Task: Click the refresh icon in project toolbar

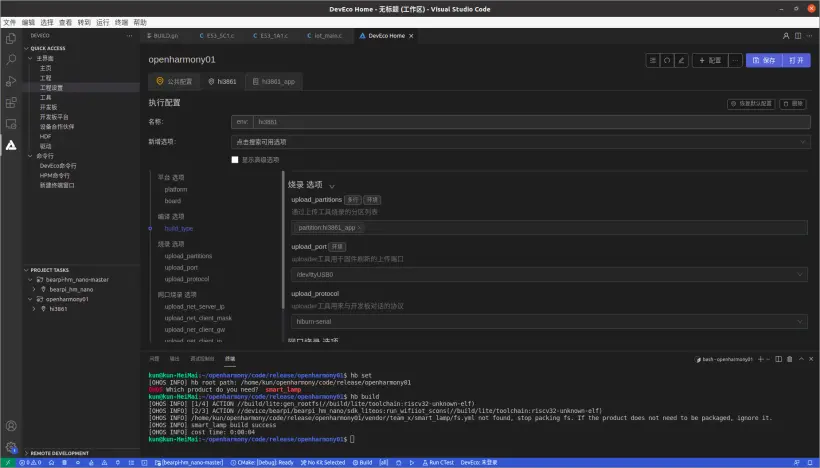Action: [x=667, y=61]
